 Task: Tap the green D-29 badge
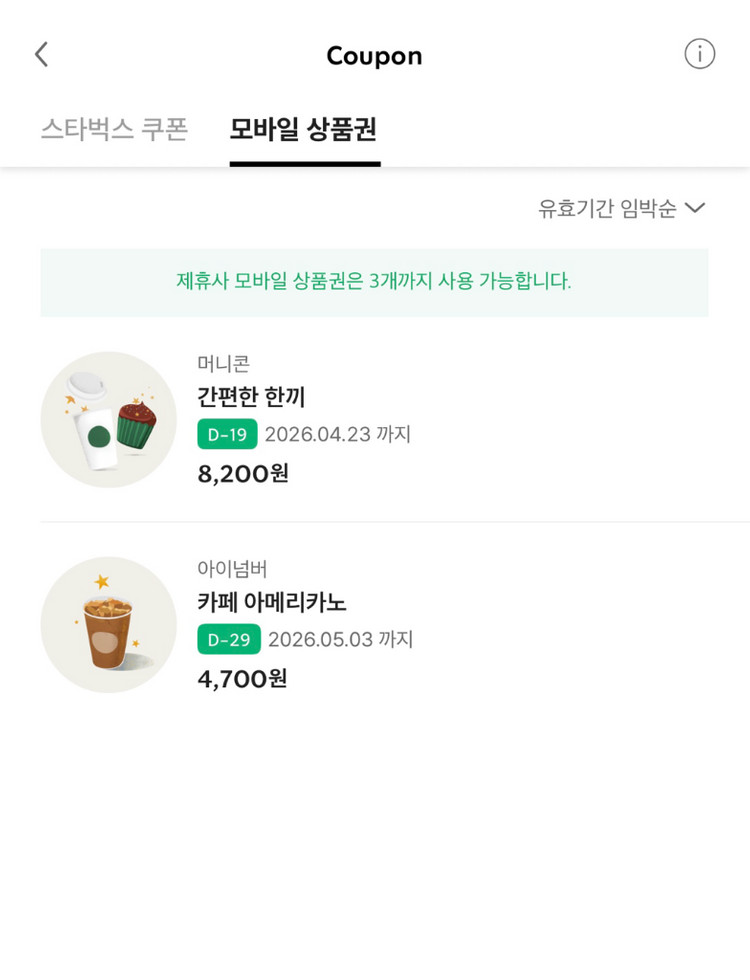(229, 639)
